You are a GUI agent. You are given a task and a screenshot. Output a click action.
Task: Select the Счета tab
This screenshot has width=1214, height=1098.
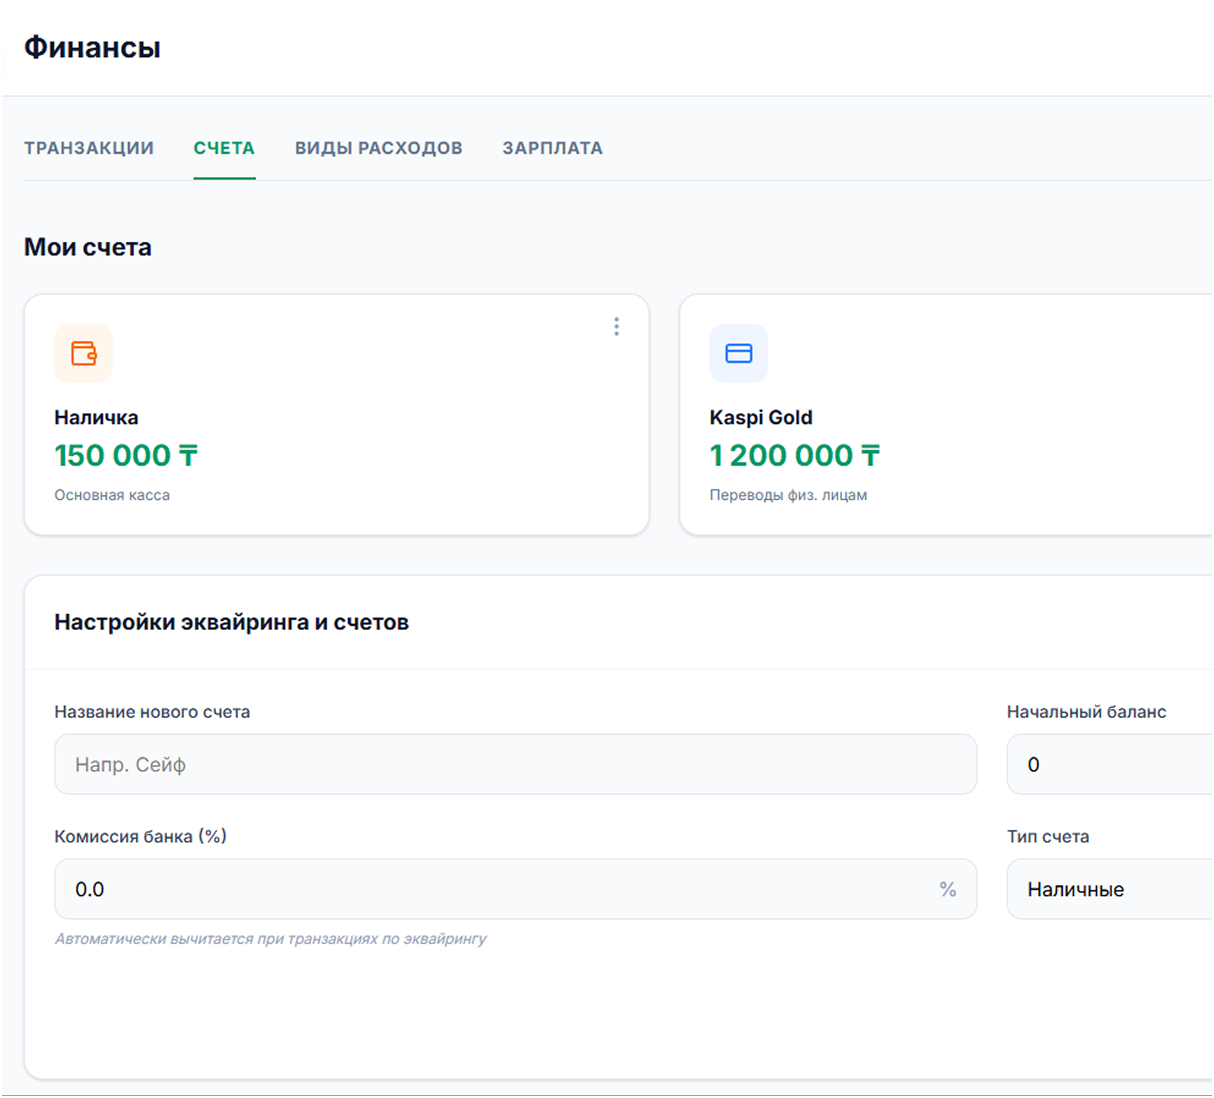pos(224,148)
